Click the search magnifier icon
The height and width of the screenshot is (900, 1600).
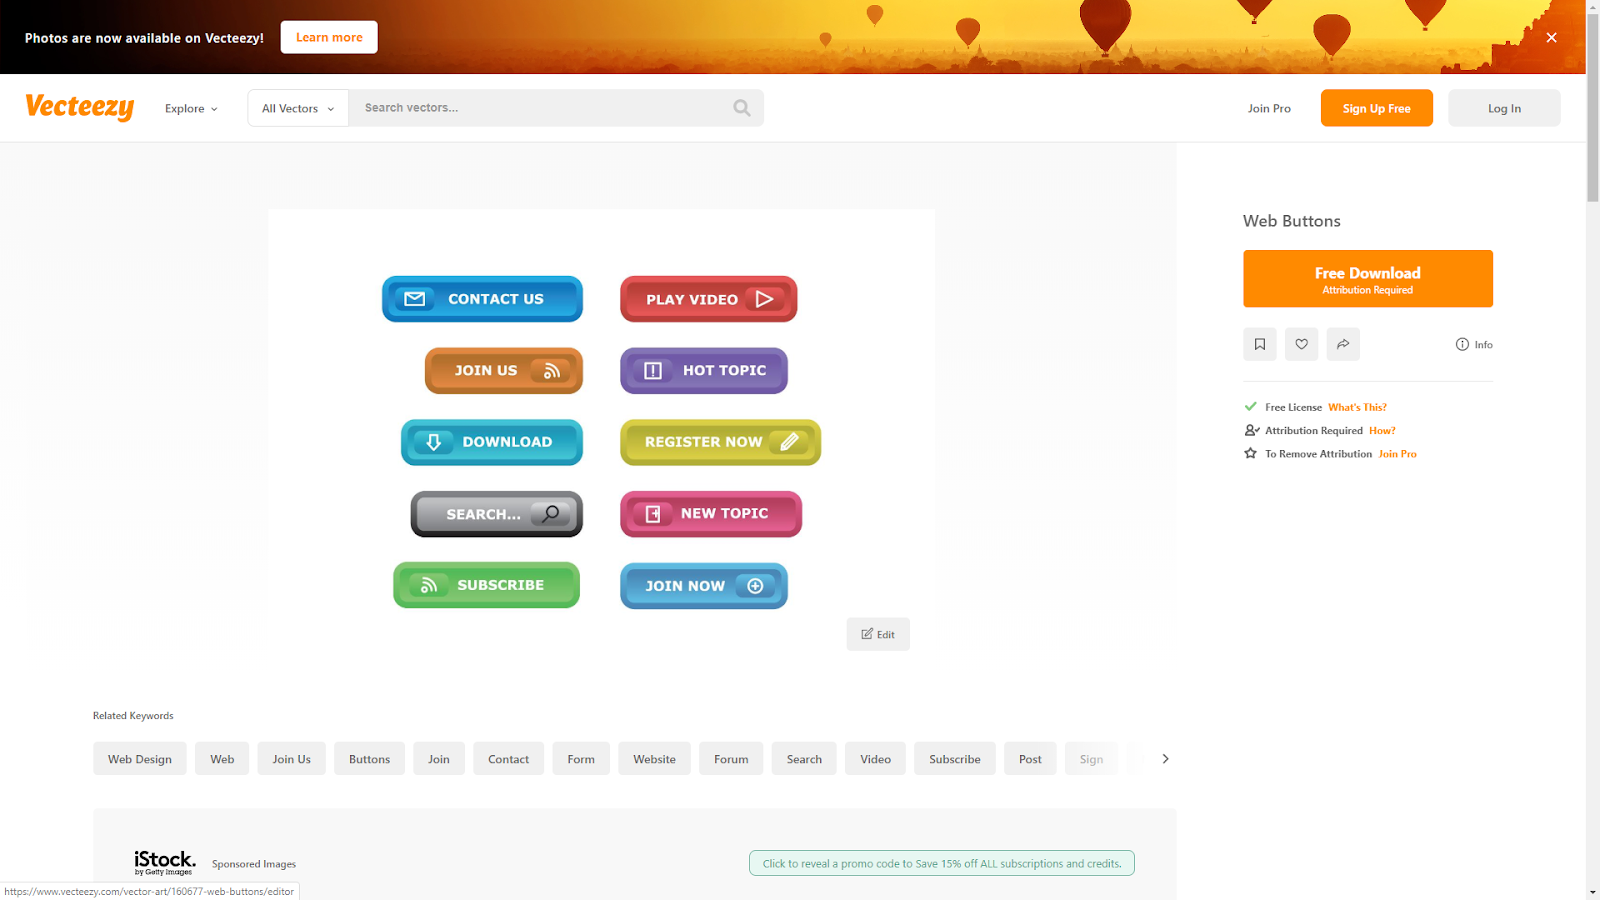click(x=741, y=107)
